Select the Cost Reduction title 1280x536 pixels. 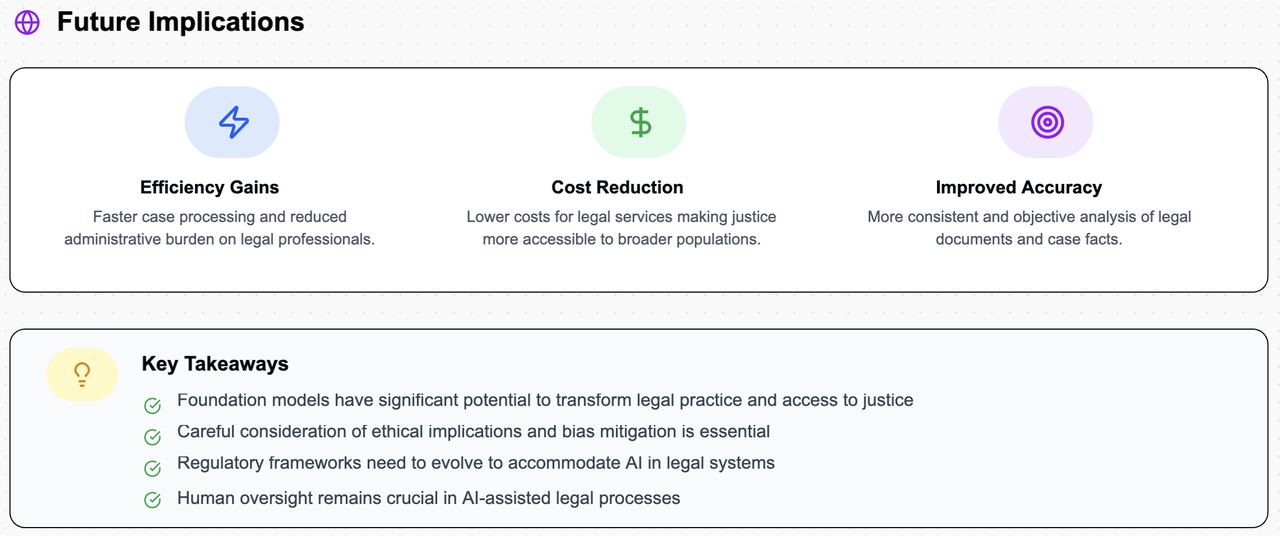point(617,187)
